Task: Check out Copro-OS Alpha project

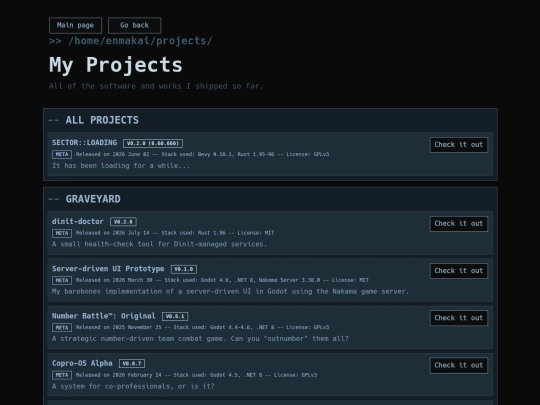Action: 459,365
